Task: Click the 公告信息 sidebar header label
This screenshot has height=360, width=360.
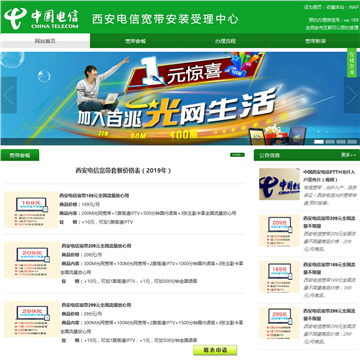Action: coord(270,155)
